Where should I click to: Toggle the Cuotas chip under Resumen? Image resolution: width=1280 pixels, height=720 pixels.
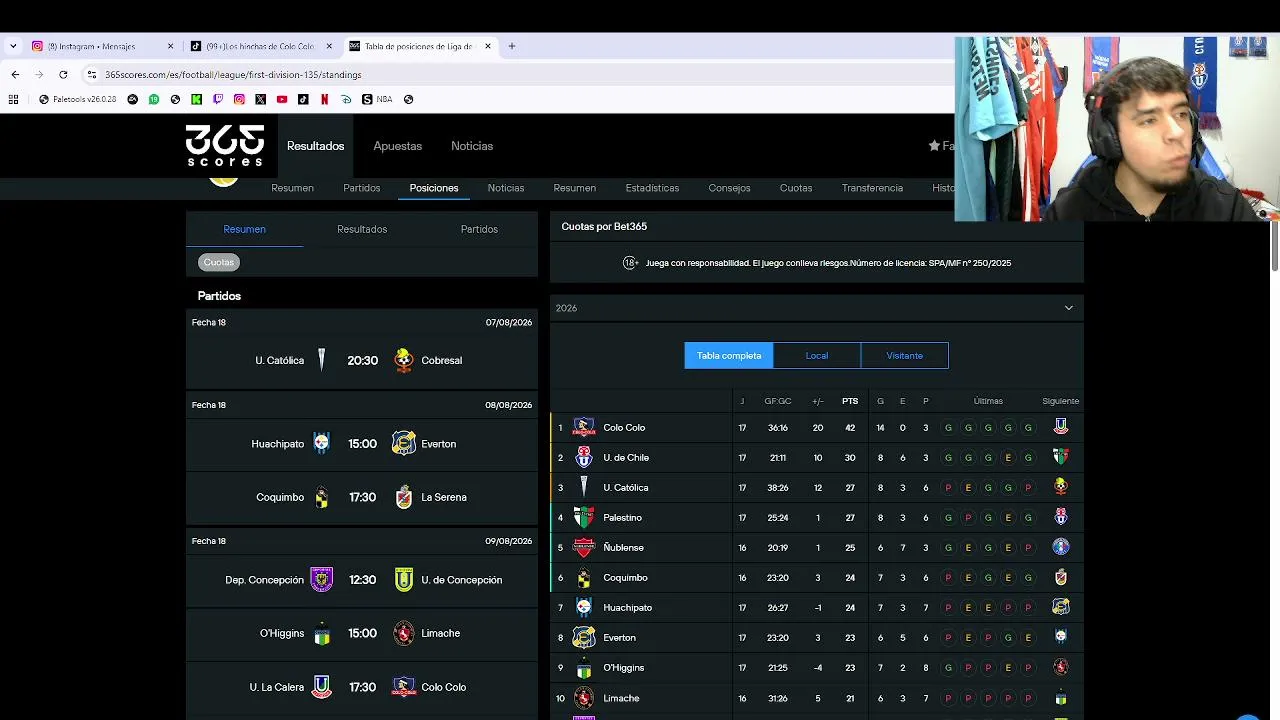(219, 262)
